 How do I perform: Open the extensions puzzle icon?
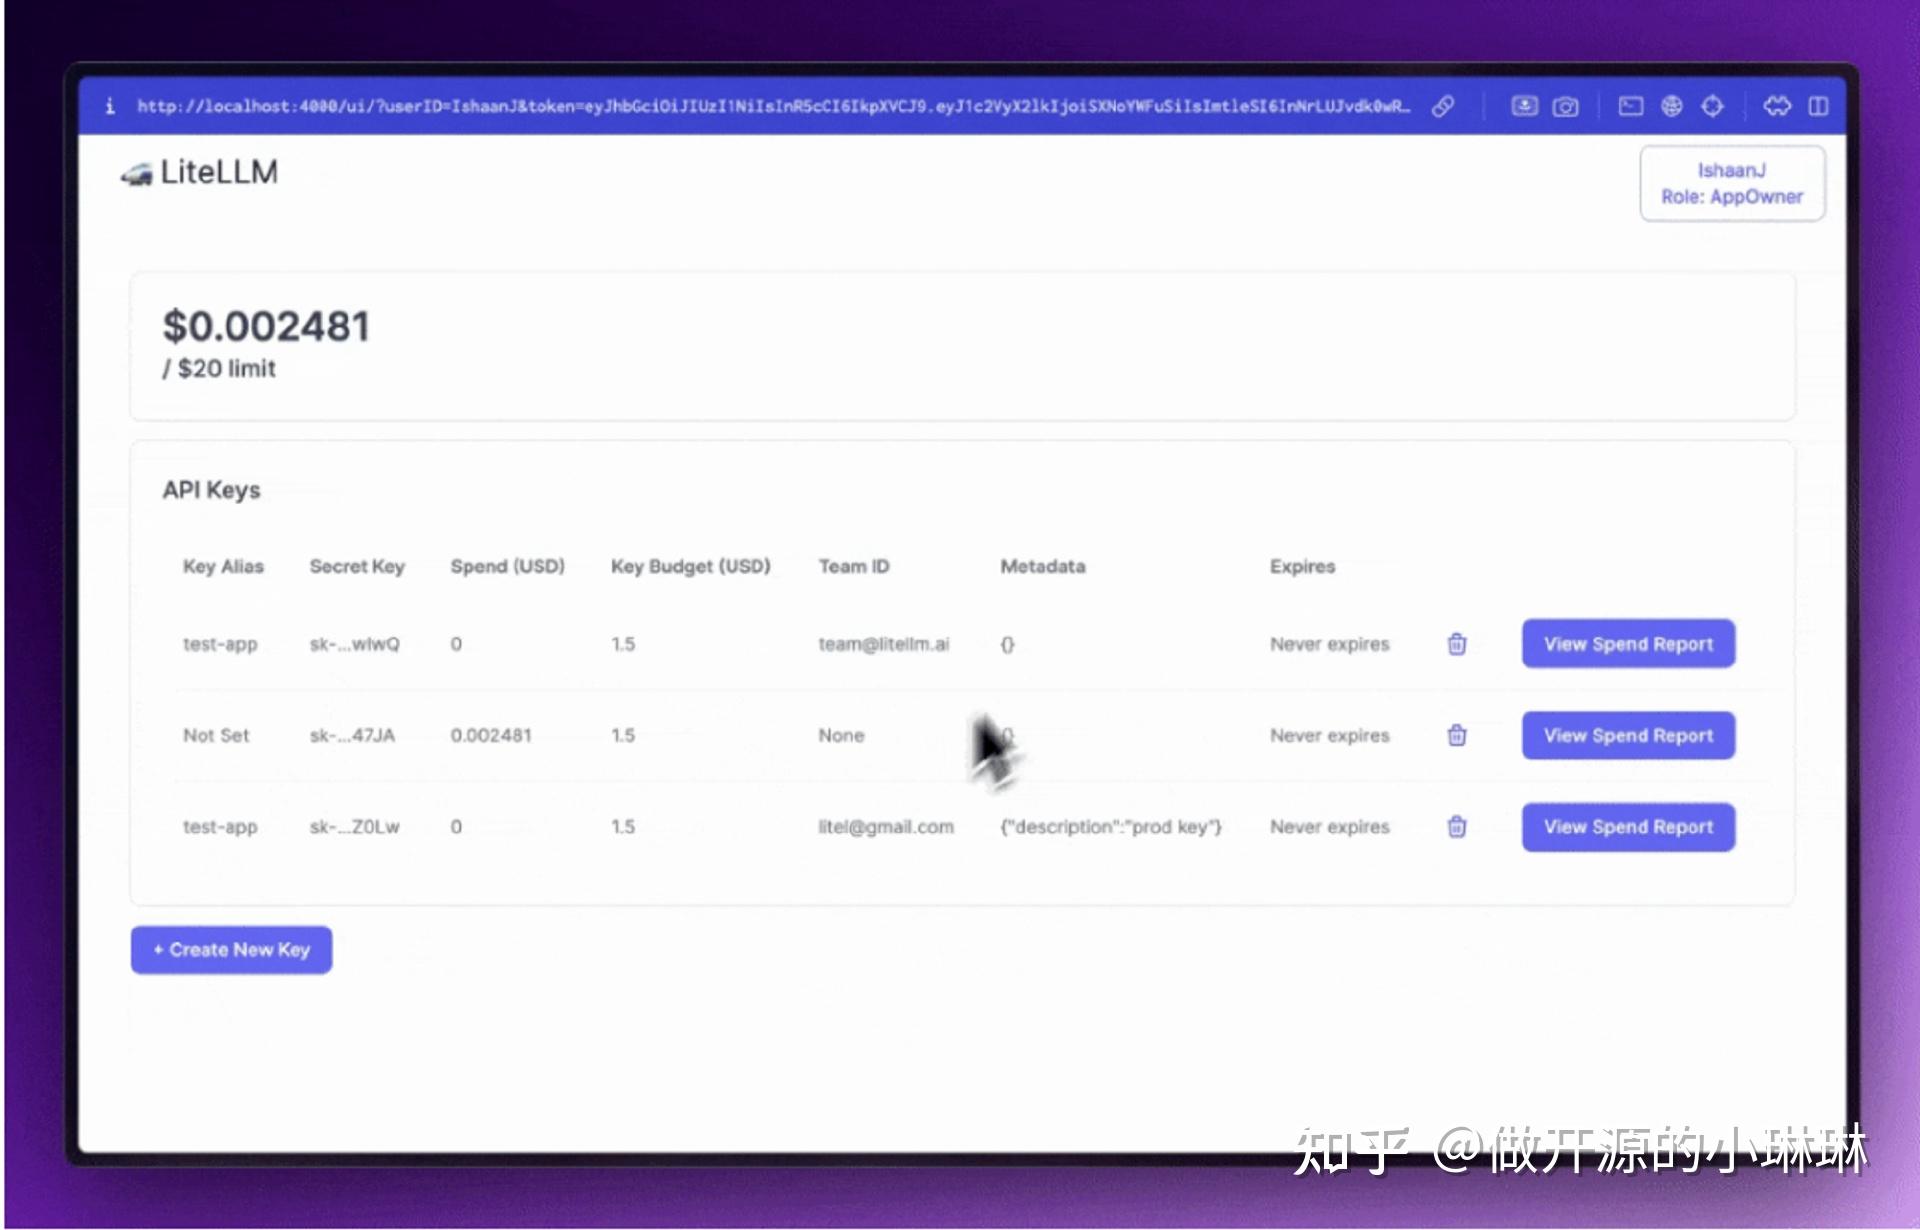point(1777,106)
